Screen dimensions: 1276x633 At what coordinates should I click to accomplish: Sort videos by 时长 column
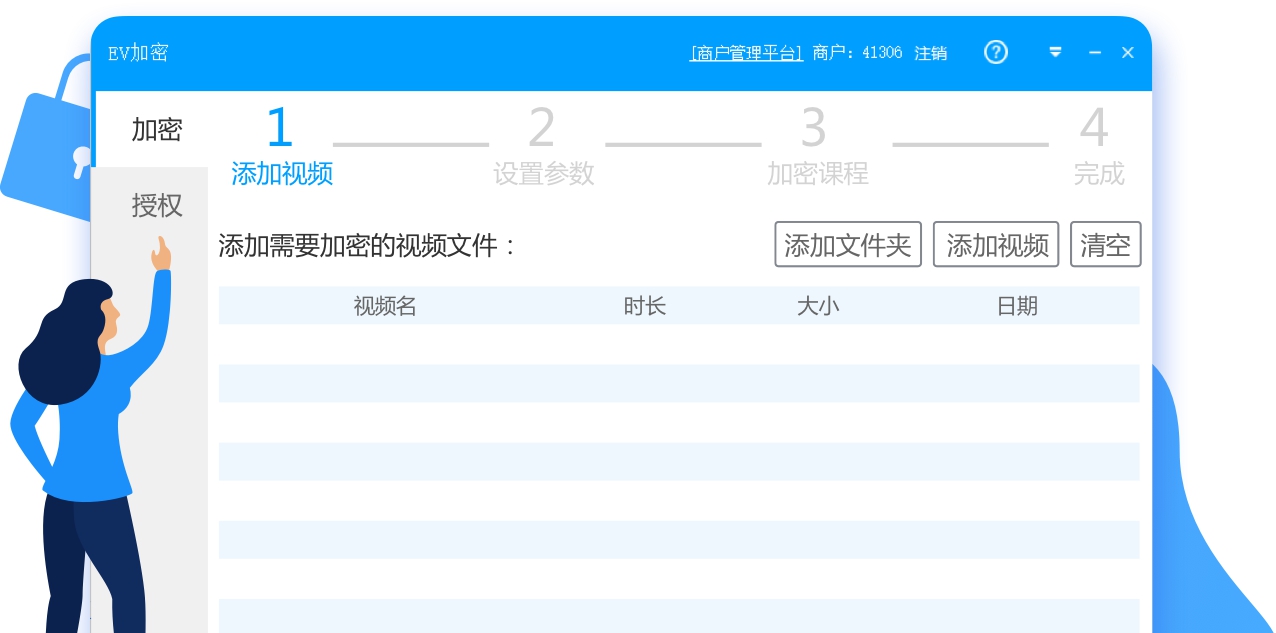(x=645, y=306)
